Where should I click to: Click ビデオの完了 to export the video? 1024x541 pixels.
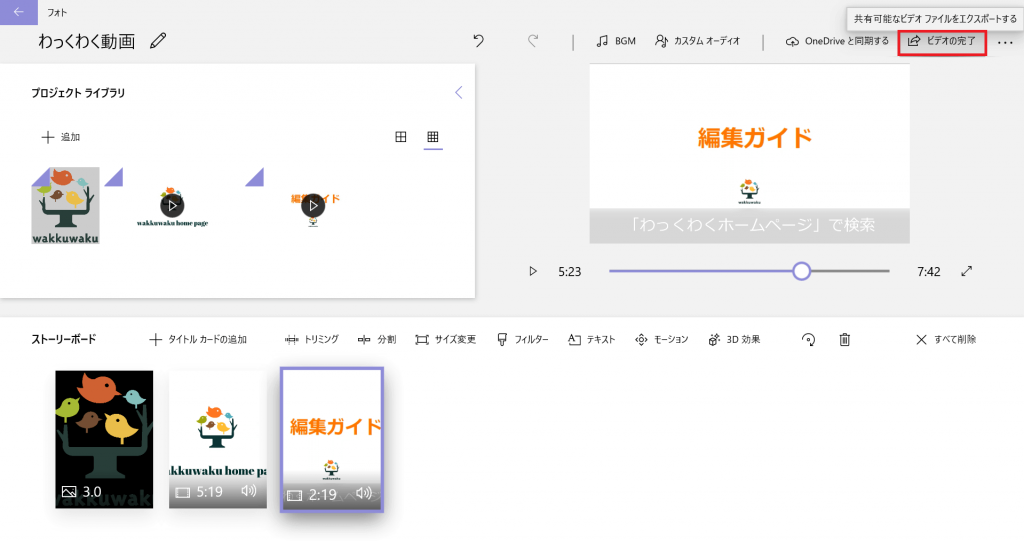point(941,41)
